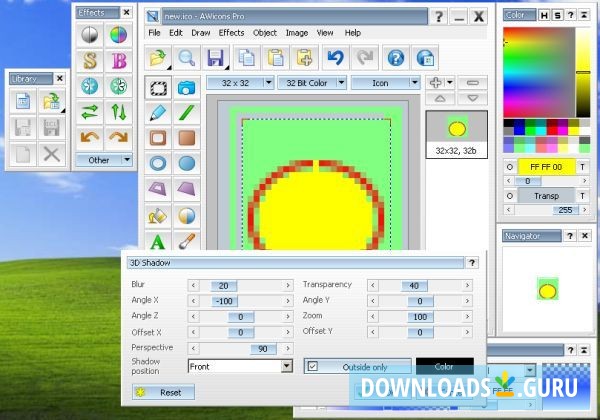
Task: Click the magnifier Zoom toolbar icon
Action: (186, 58)
